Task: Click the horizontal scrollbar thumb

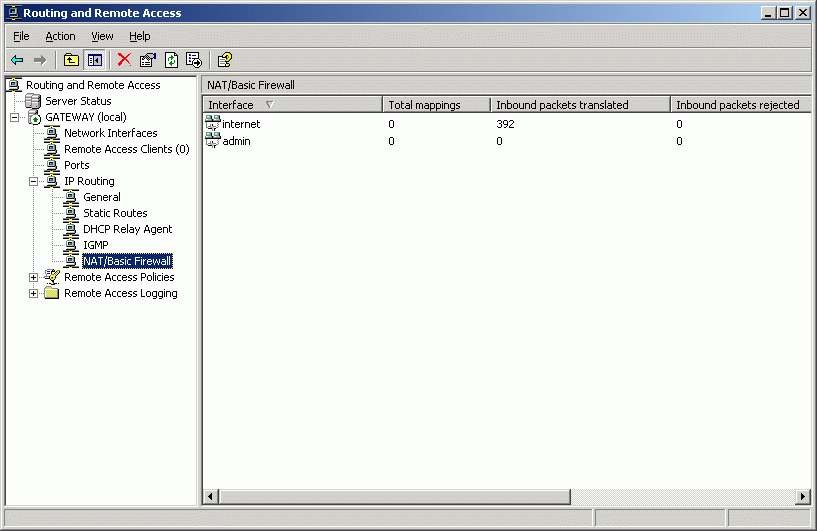Action: click(394, 497)
